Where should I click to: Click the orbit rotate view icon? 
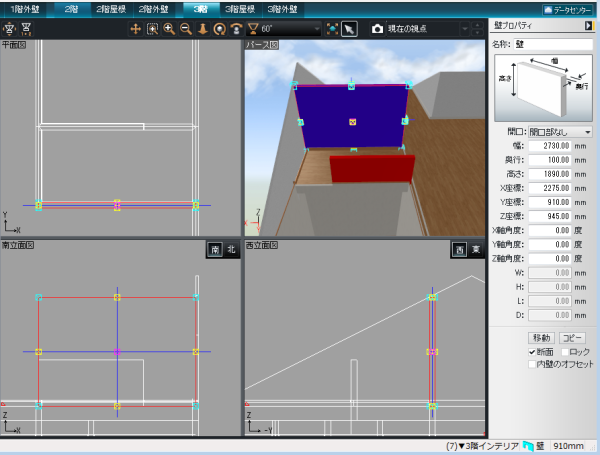tap(219, 29)
